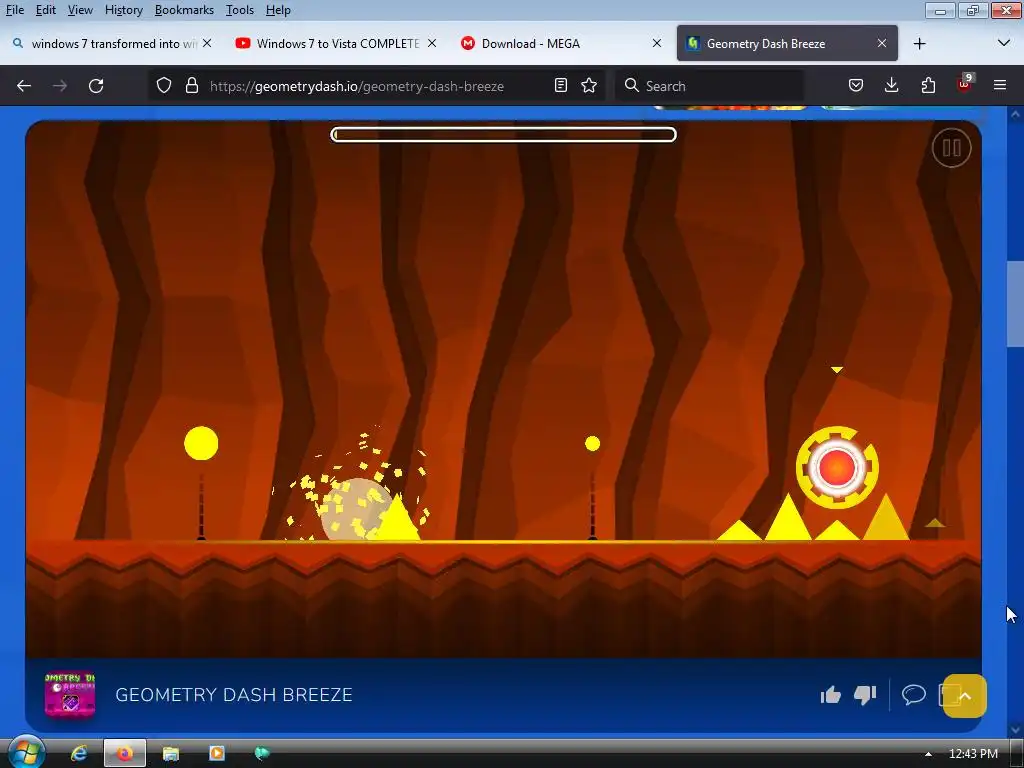Viewport: 1024px width, 768px height.
Task: Open the History menu
Action: 123,10
